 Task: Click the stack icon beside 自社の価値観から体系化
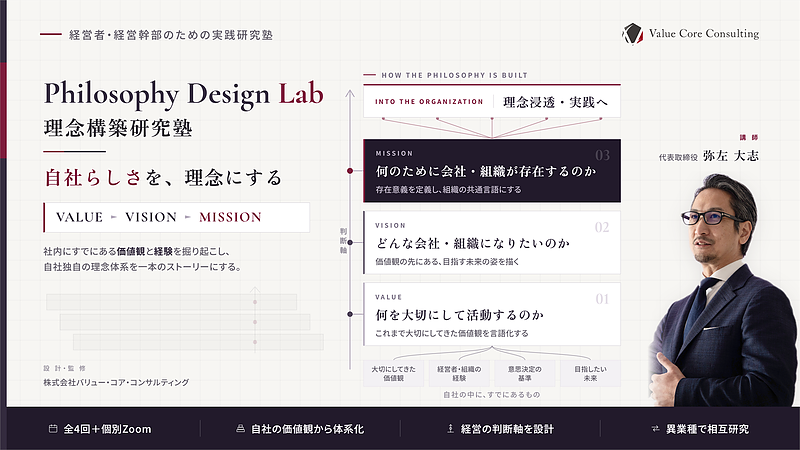point(240,429)
